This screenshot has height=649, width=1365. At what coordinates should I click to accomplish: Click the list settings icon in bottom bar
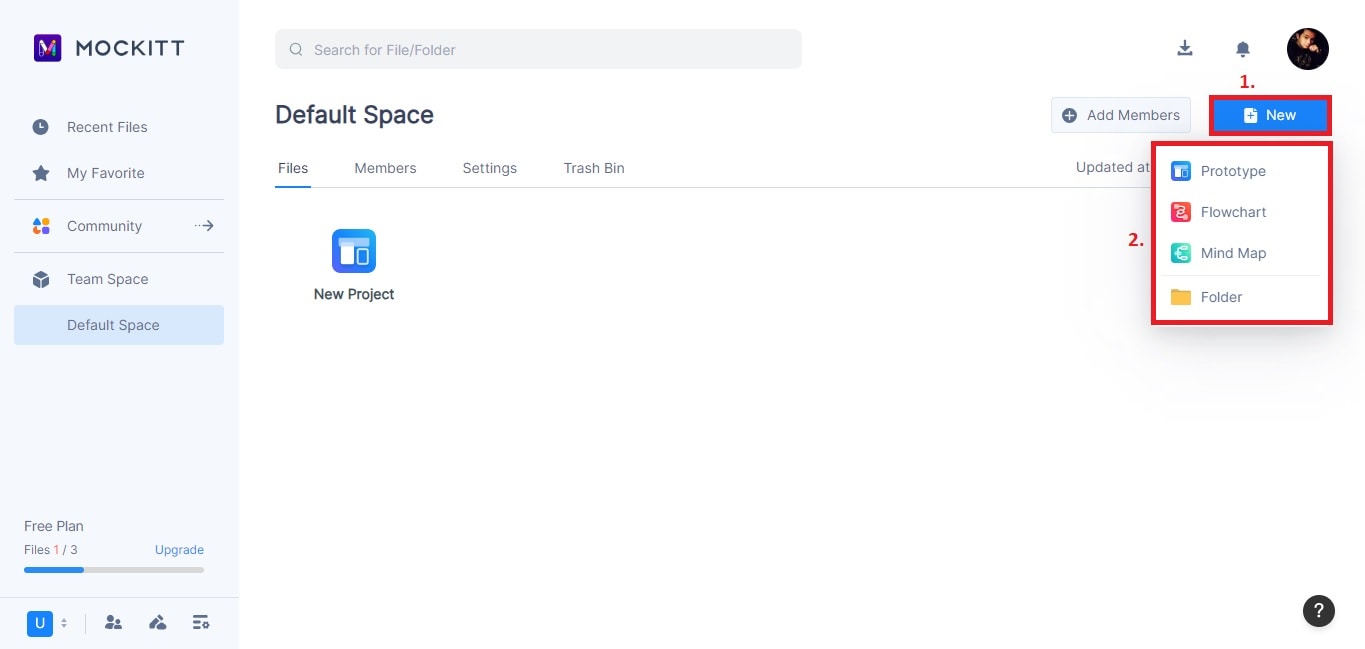click(x=201, y=623)
